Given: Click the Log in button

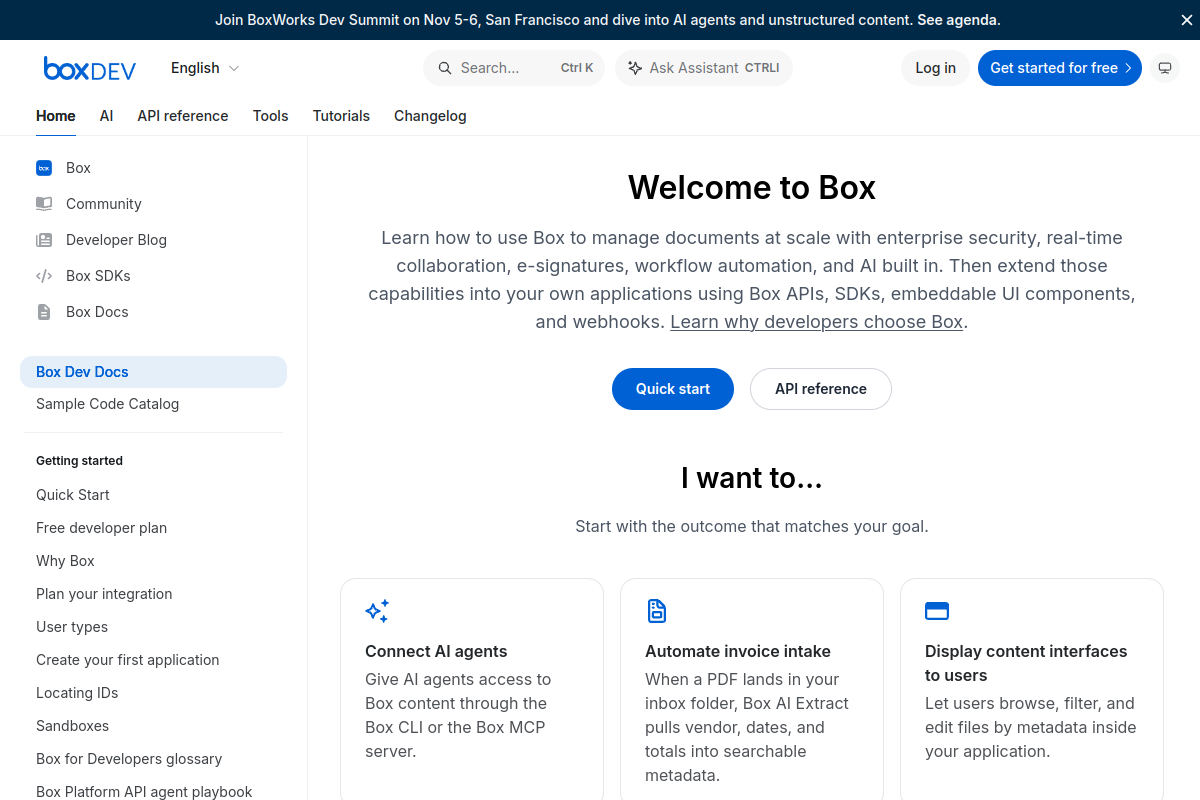Looking at the screenshot, I should [936, 68].
